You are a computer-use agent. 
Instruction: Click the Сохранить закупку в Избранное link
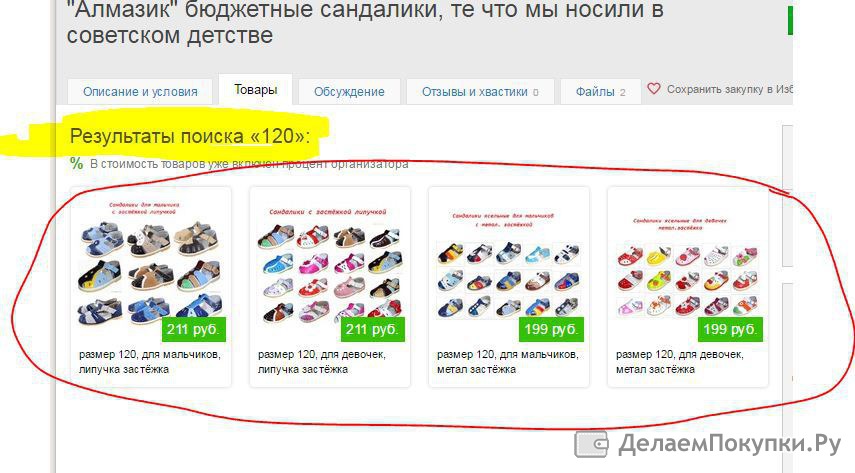click(730, 89)
